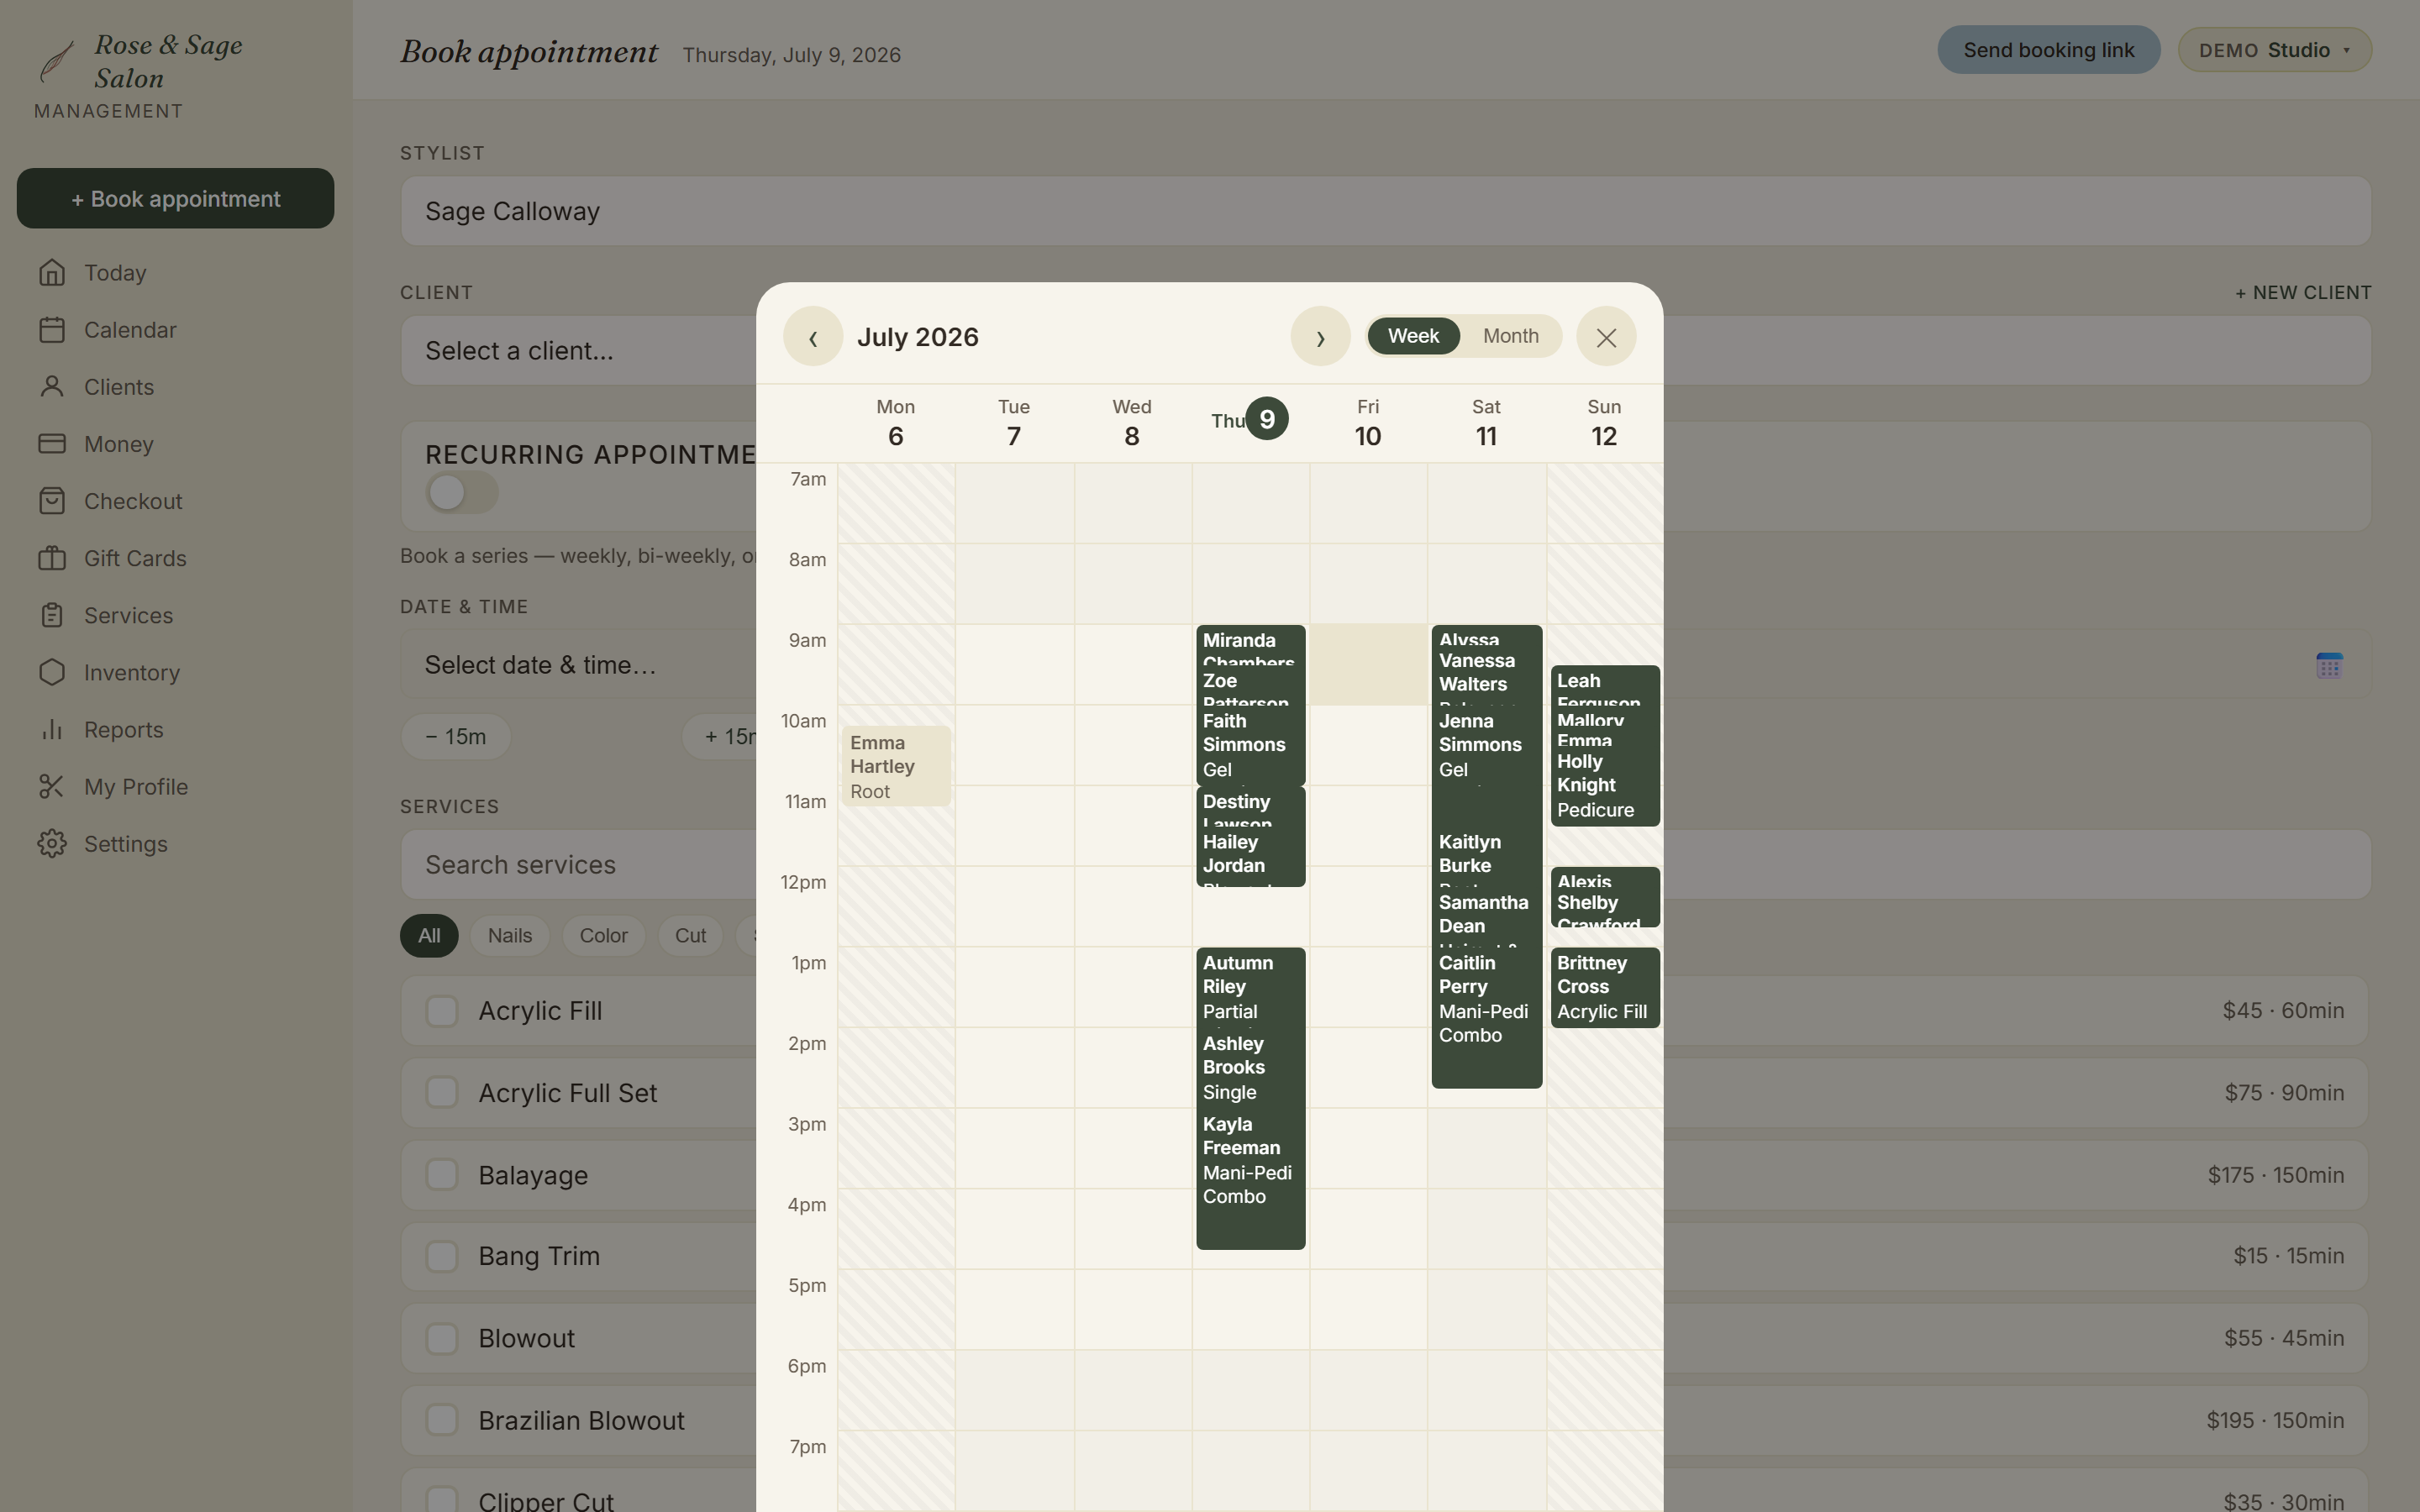Click the Settings gear icon

point(52,843)
